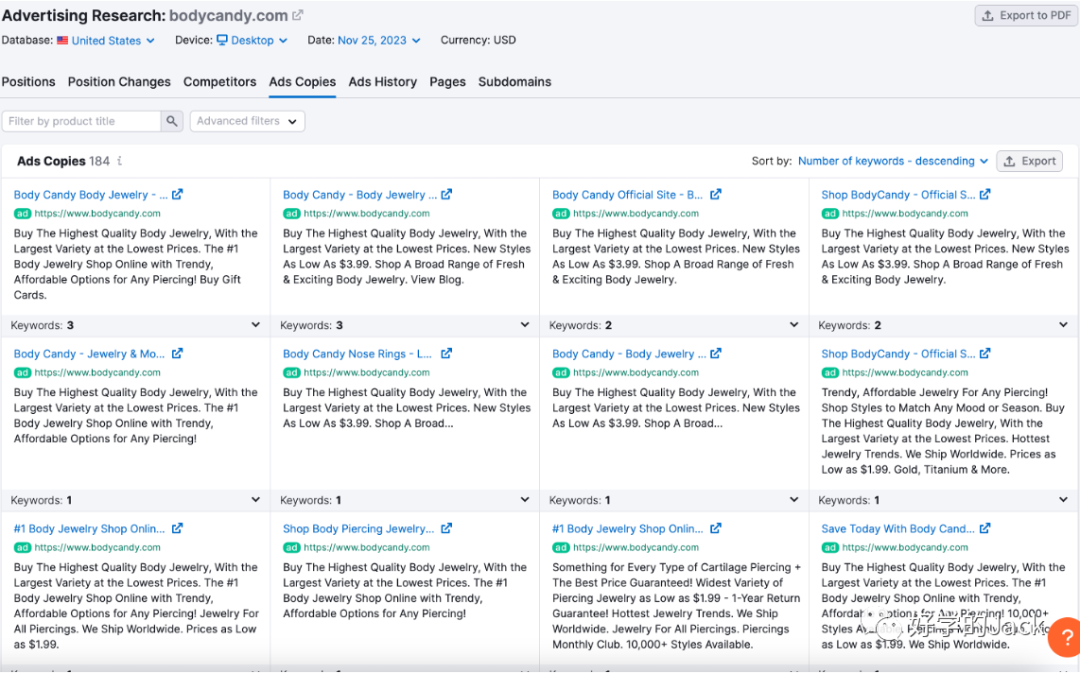This screenshot has height=673, width=1080.
Task: Open the 'Shop Body Piercing Jewelry' ad title
Action: (x=358, y=529)
